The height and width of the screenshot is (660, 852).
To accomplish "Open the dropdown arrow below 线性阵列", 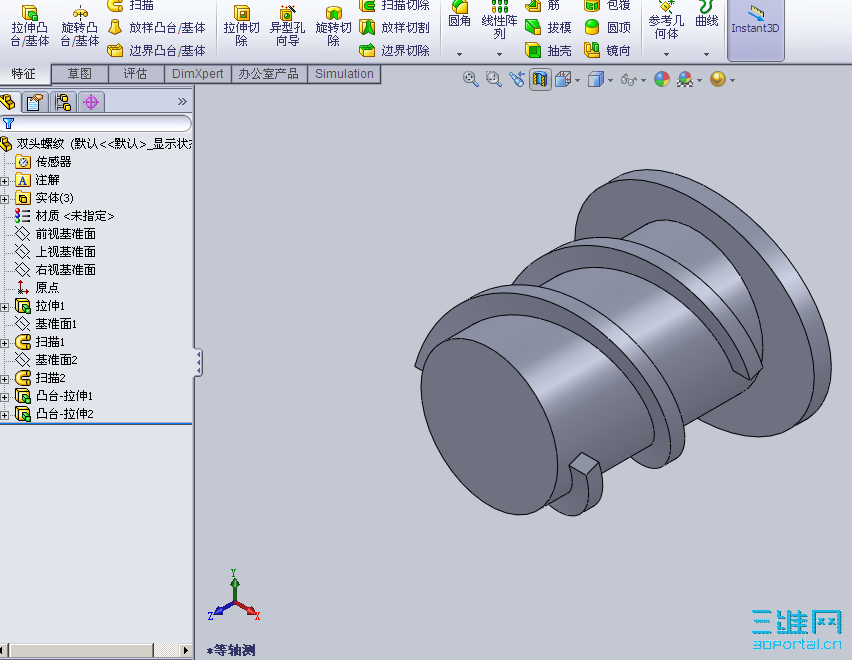I will (x=499, y=54).
